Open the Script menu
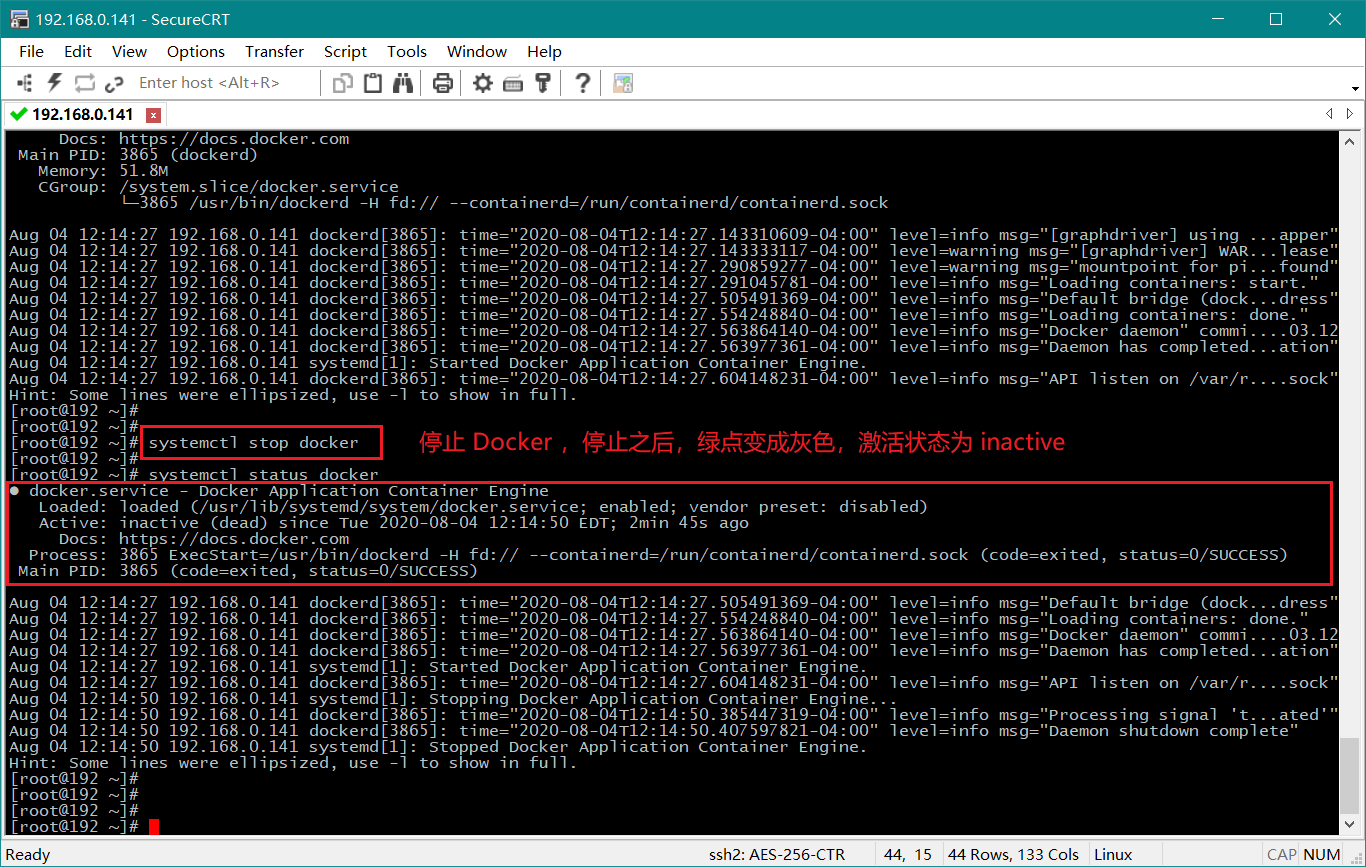The width and height of the screenshot is (1366, 867). (345, 51)
